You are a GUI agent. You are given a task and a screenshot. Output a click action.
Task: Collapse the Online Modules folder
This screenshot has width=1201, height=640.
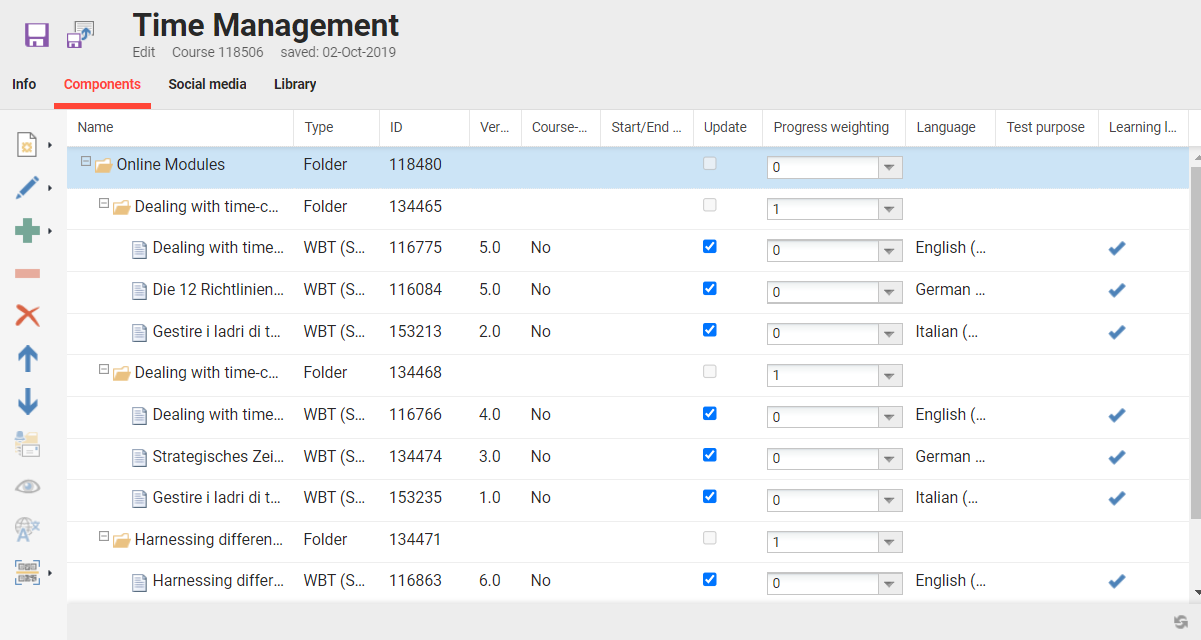tap(86, 160)
